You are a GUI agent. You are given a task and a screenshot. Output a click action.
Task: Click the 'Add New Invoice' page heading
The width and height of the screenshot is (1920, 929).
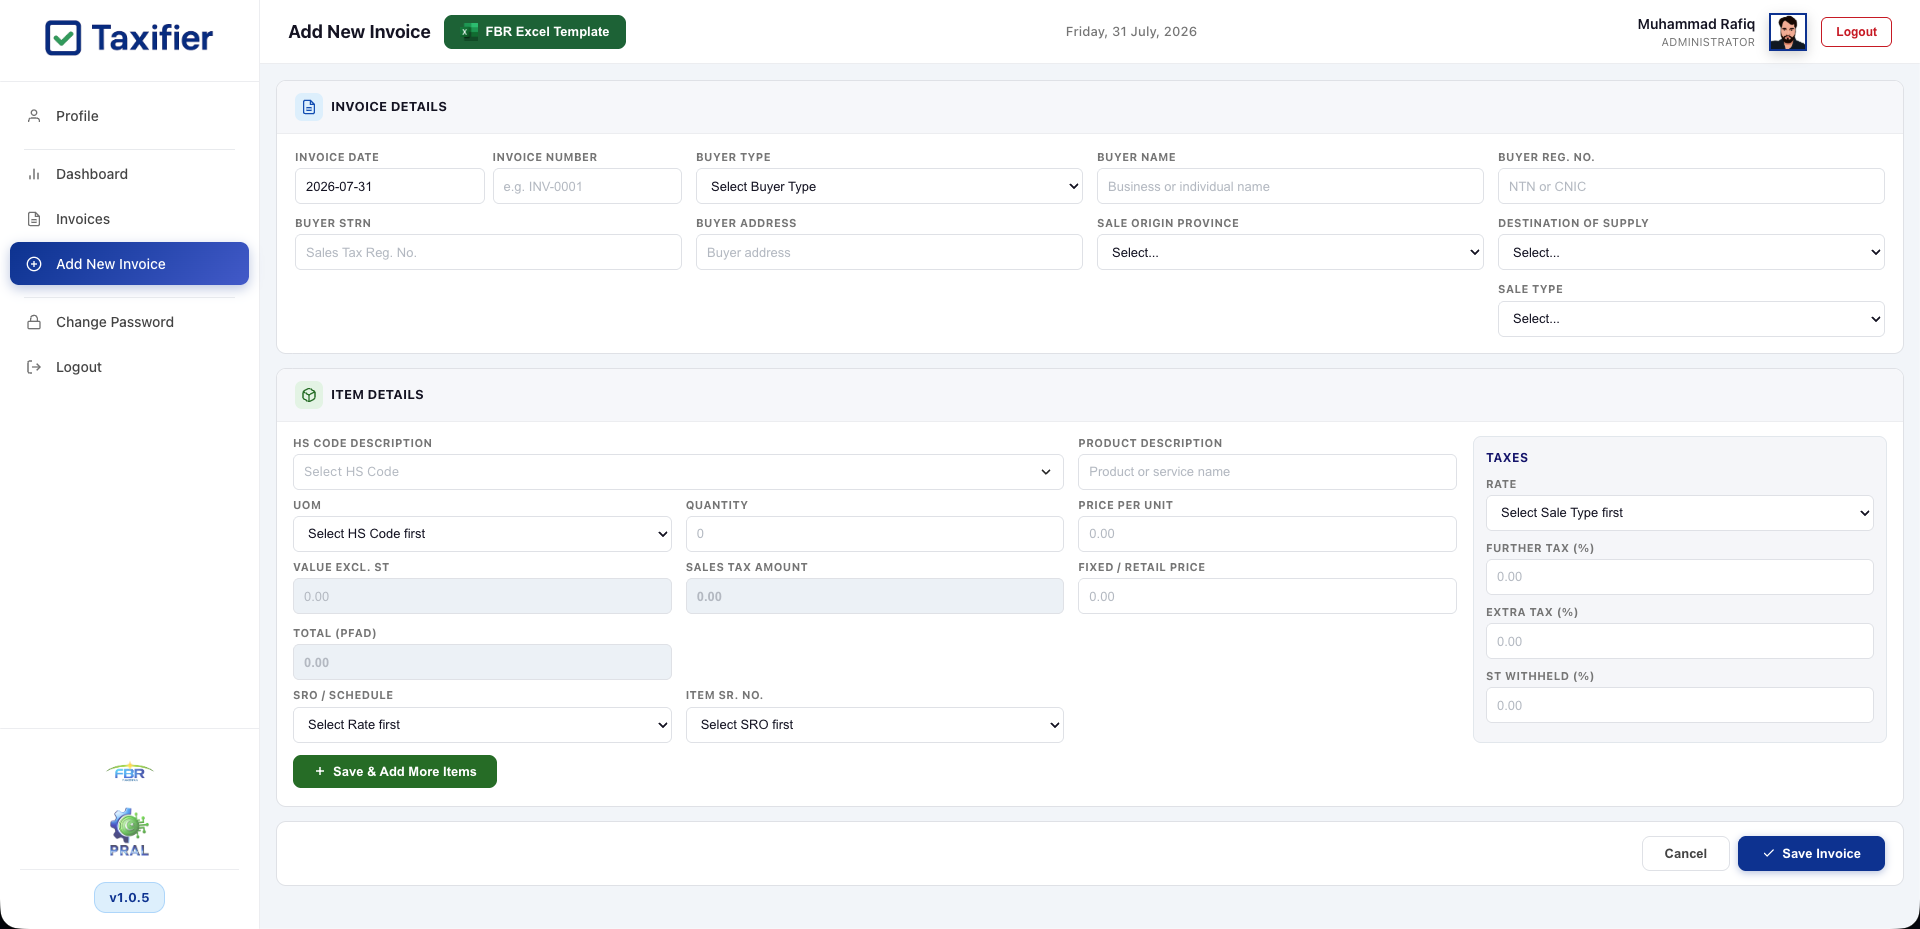click(x=359, y=32)
